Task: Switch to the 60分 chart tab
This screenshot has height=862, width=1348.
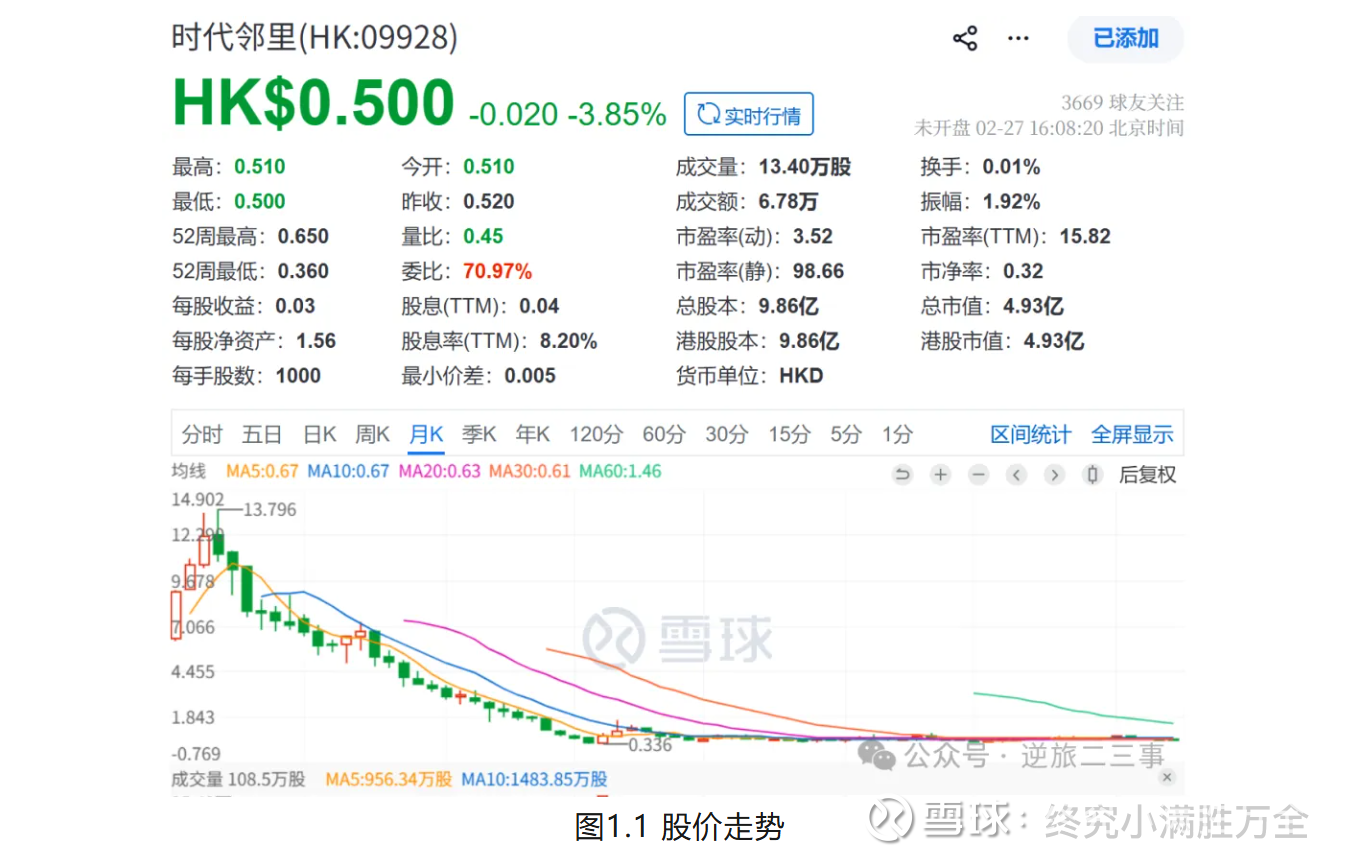Action: [664, 434]
